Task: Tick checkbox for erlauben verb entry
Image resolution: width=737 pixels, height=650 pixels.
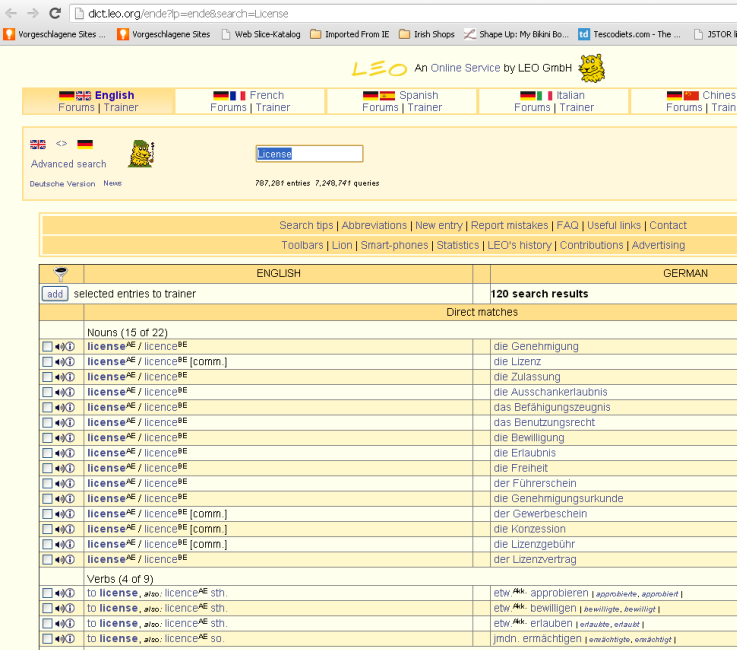Action: (x=47, y=623)
